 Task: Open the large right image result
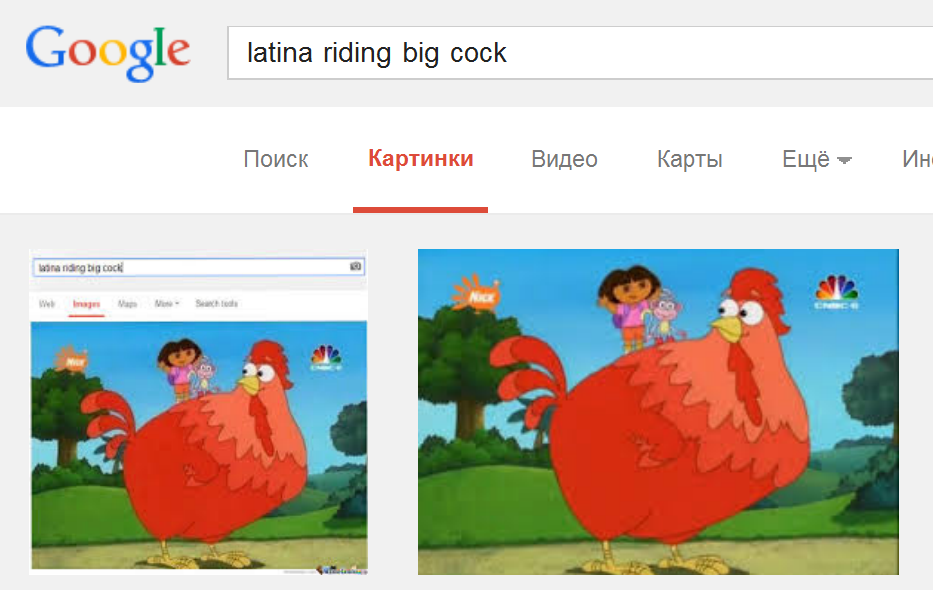658,412
